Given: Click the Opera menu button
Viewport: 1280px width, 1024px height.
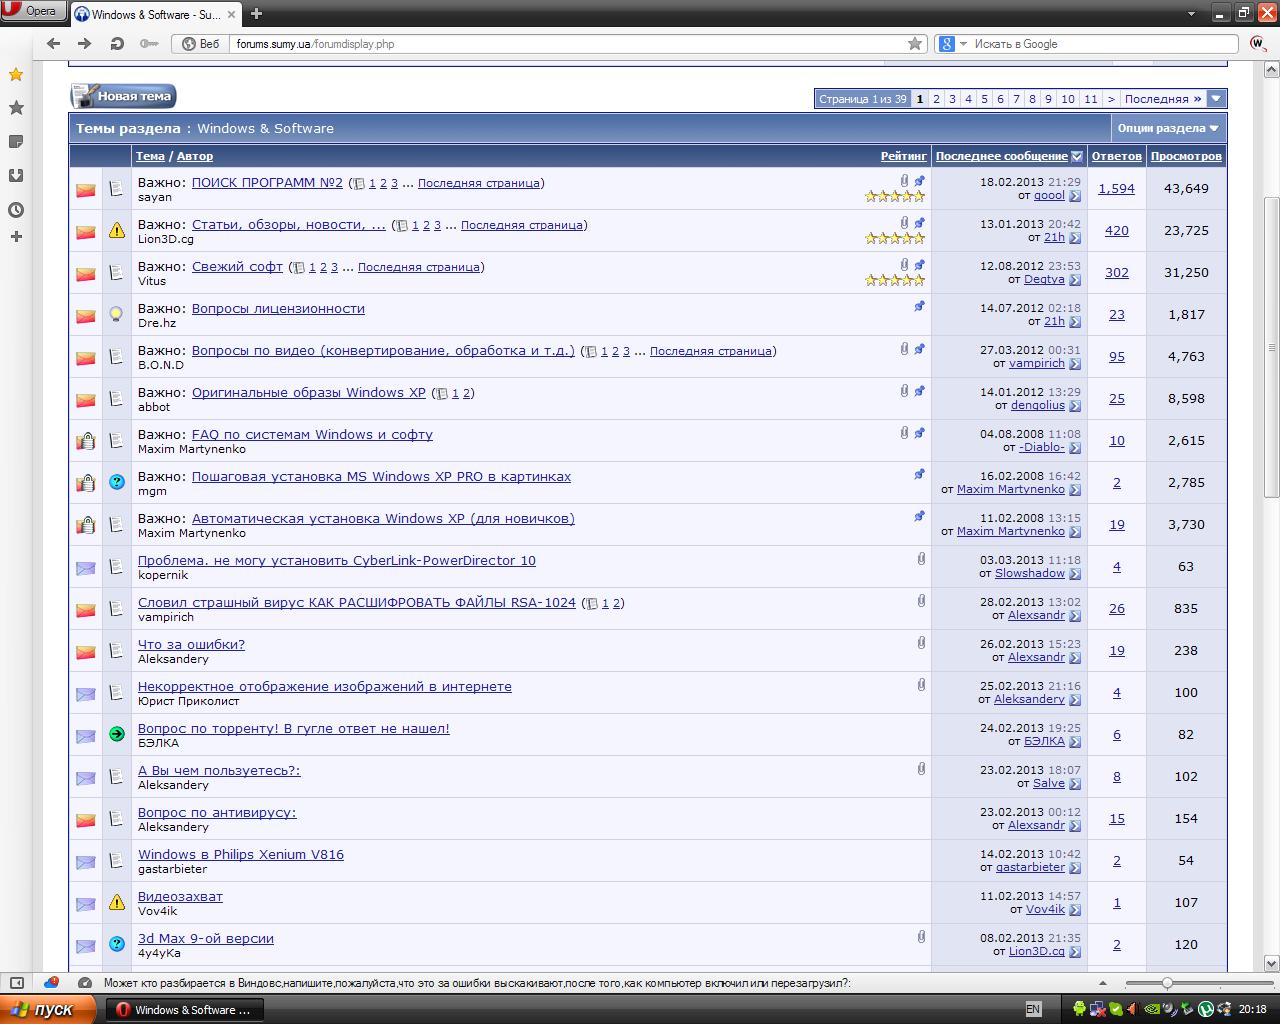Looking at the screenshot, I should coord(33,11).
